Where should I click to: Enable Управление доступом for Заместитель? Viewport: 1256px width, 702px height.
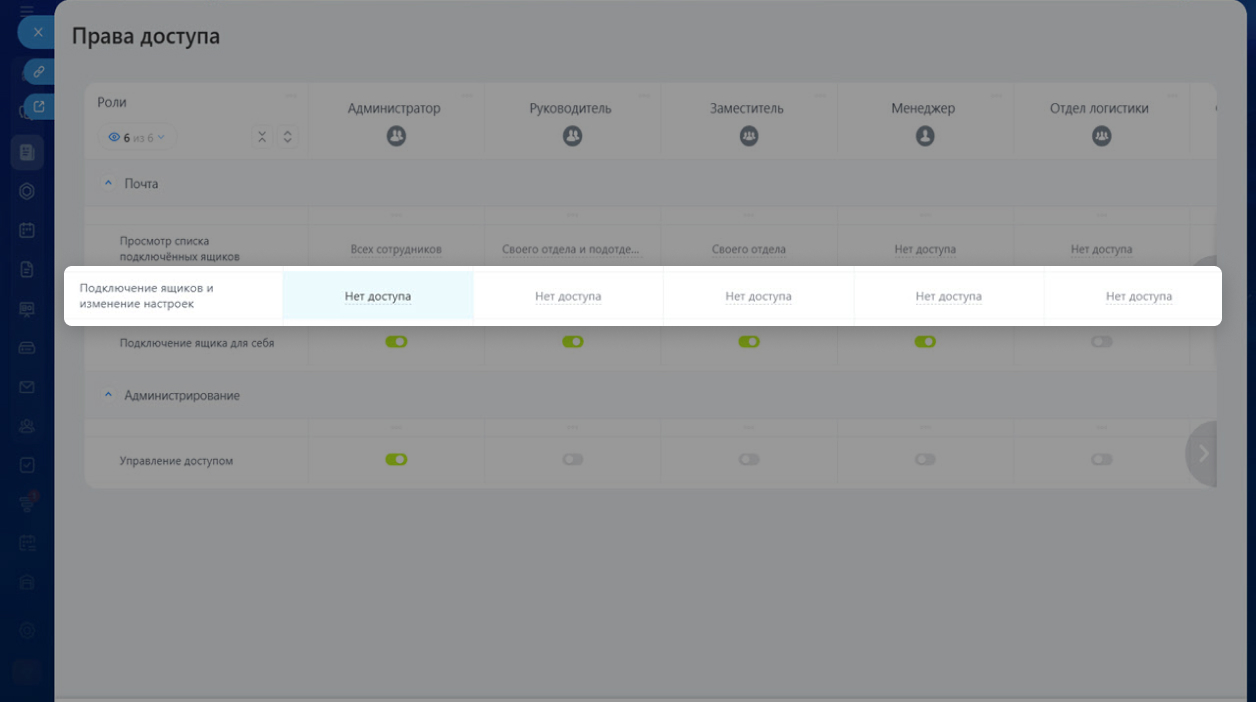click(749, 460)
